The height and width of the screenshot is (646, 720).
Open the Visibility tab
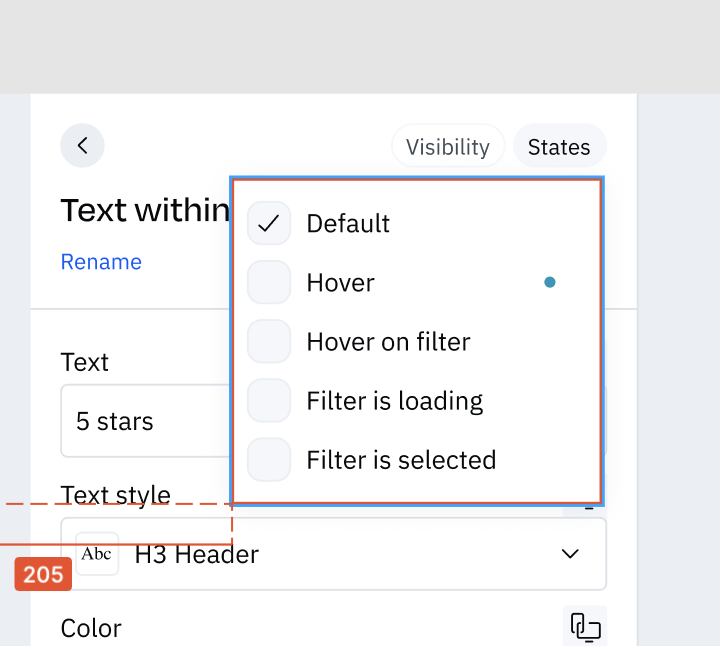click(x=448, y=147)
